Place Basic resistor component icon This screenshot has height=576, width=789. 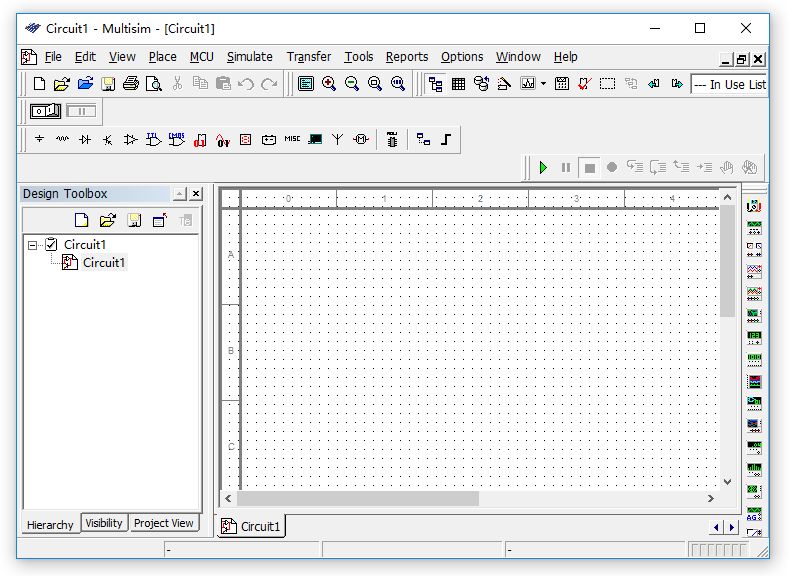click(x=62, y=139)
